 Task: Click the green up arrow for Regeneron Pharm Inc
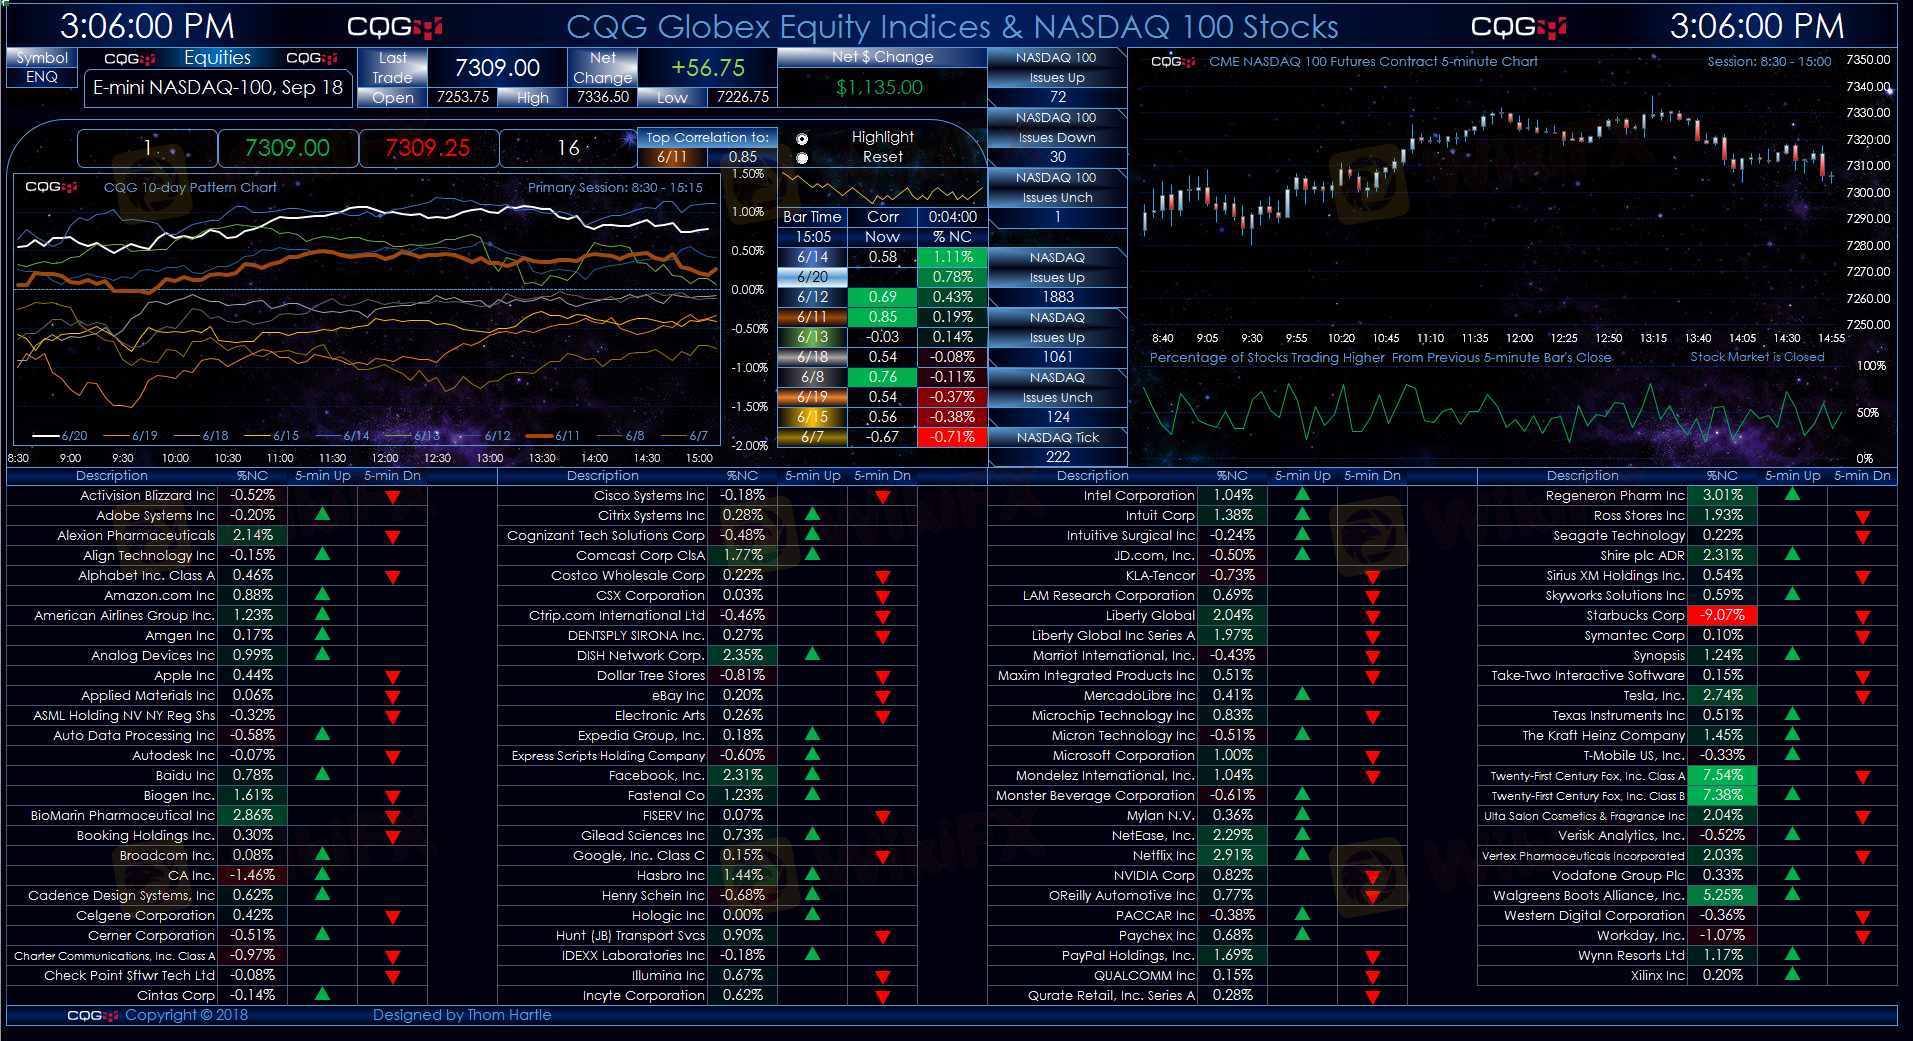coord(1792,494)
